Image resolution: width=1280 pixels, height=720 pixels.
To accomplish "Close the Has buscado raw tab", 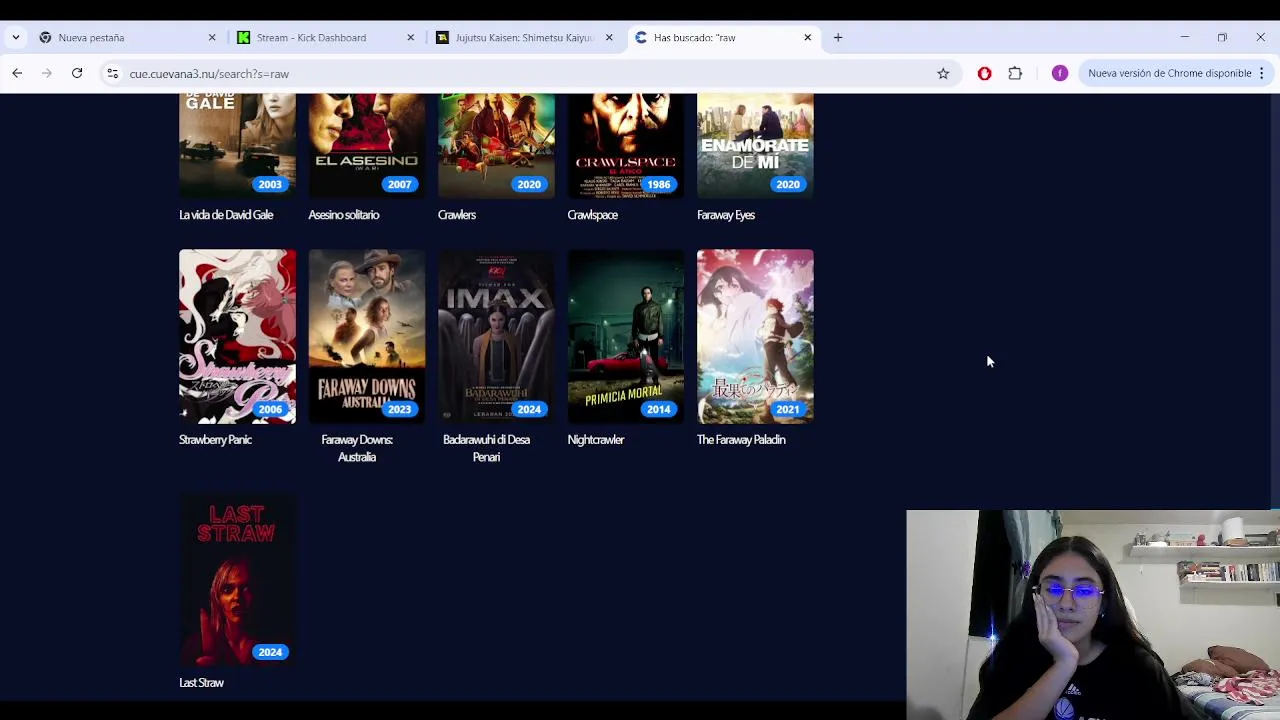I will [808, 37].
